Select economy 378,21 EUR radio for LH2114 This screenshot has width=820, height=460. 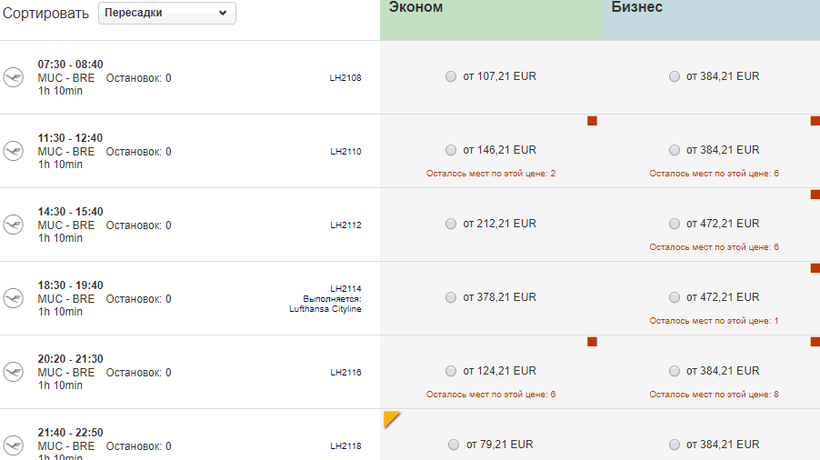click(x=451, y=297)
